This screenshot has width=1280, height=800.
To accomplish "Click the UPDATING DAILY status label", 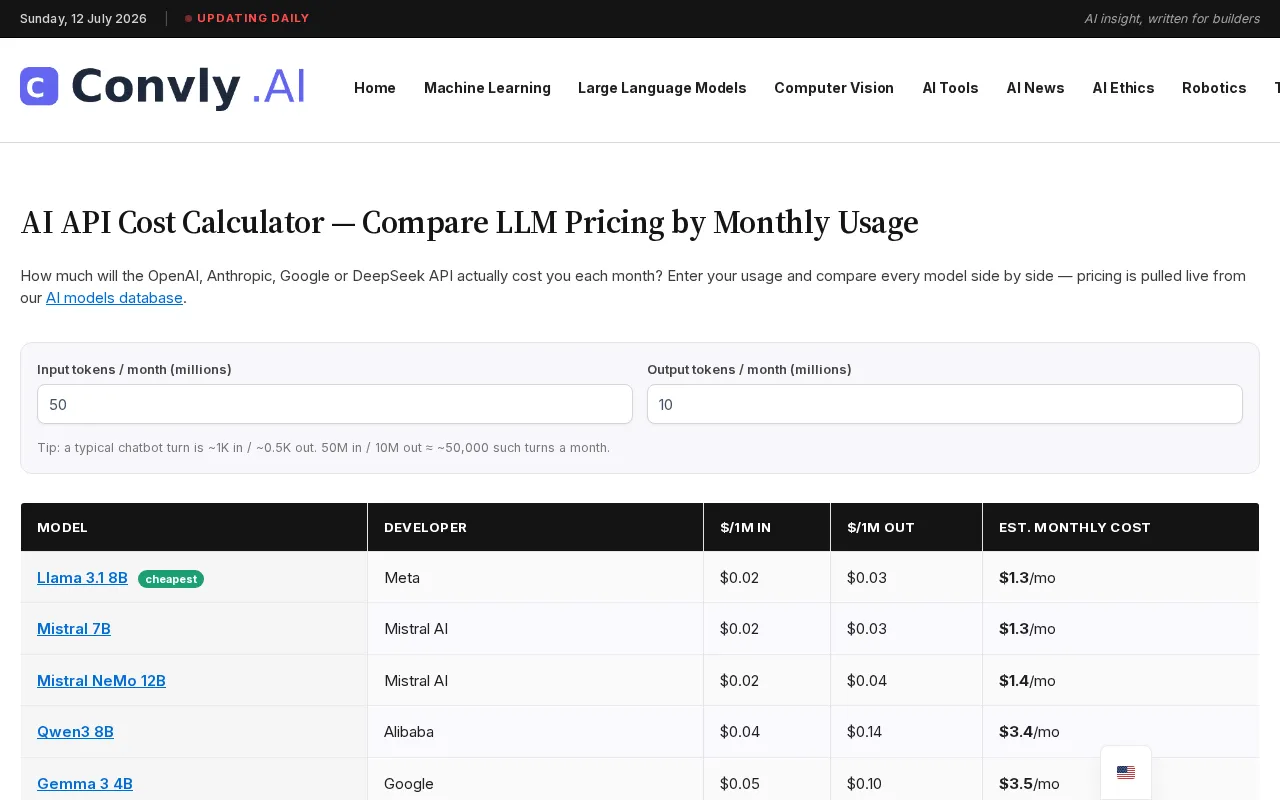I will pos(253,18).
